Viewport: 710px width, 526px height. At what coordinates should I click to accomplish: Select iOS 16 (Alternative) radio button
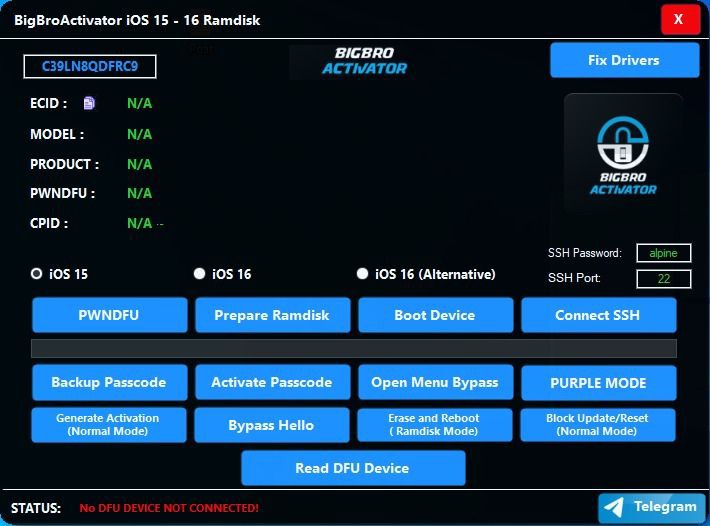pyautogui.click(x=363, y=273)
